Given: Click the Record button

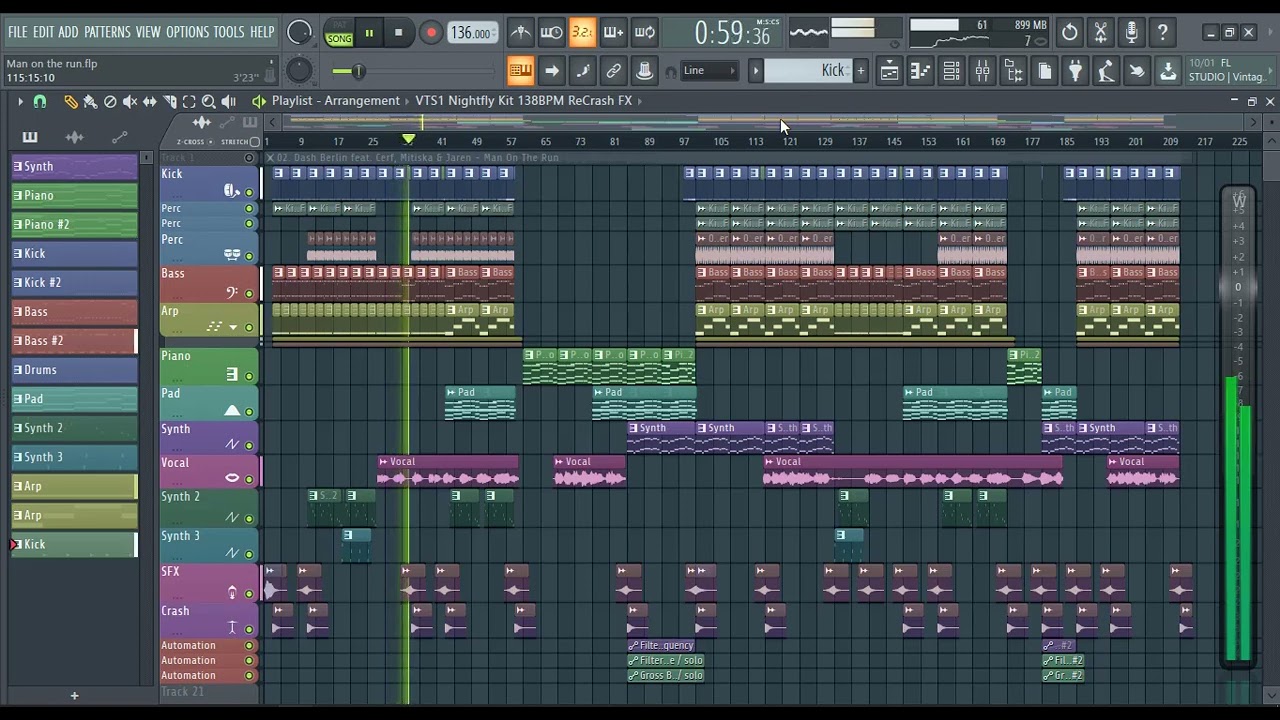Looking at the screenshot, I should click(x=431, y=33).
